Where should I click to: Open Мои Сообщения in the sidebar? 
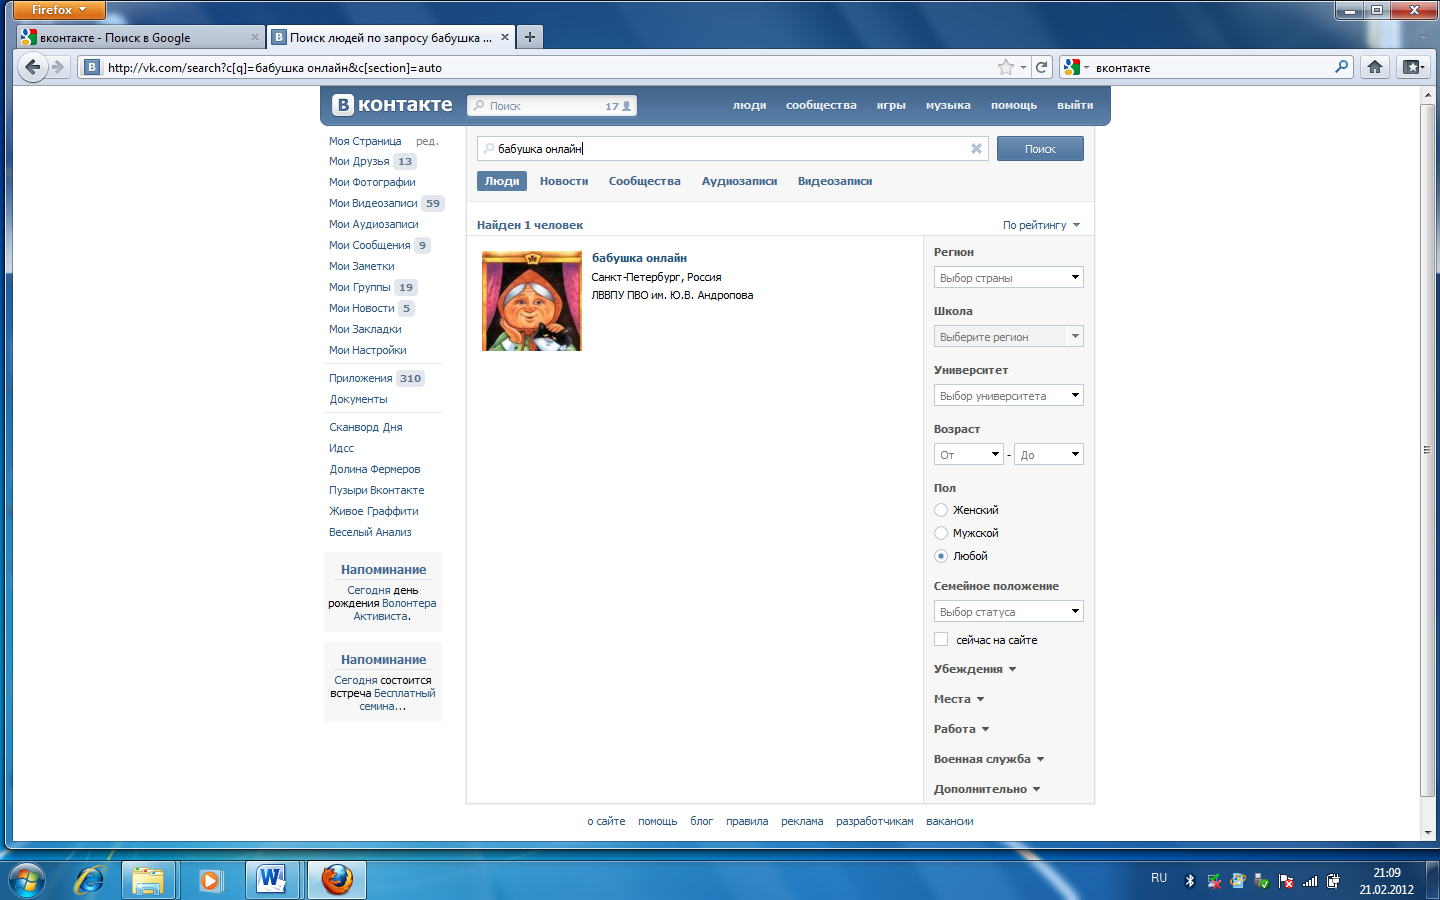pos(369,245)
